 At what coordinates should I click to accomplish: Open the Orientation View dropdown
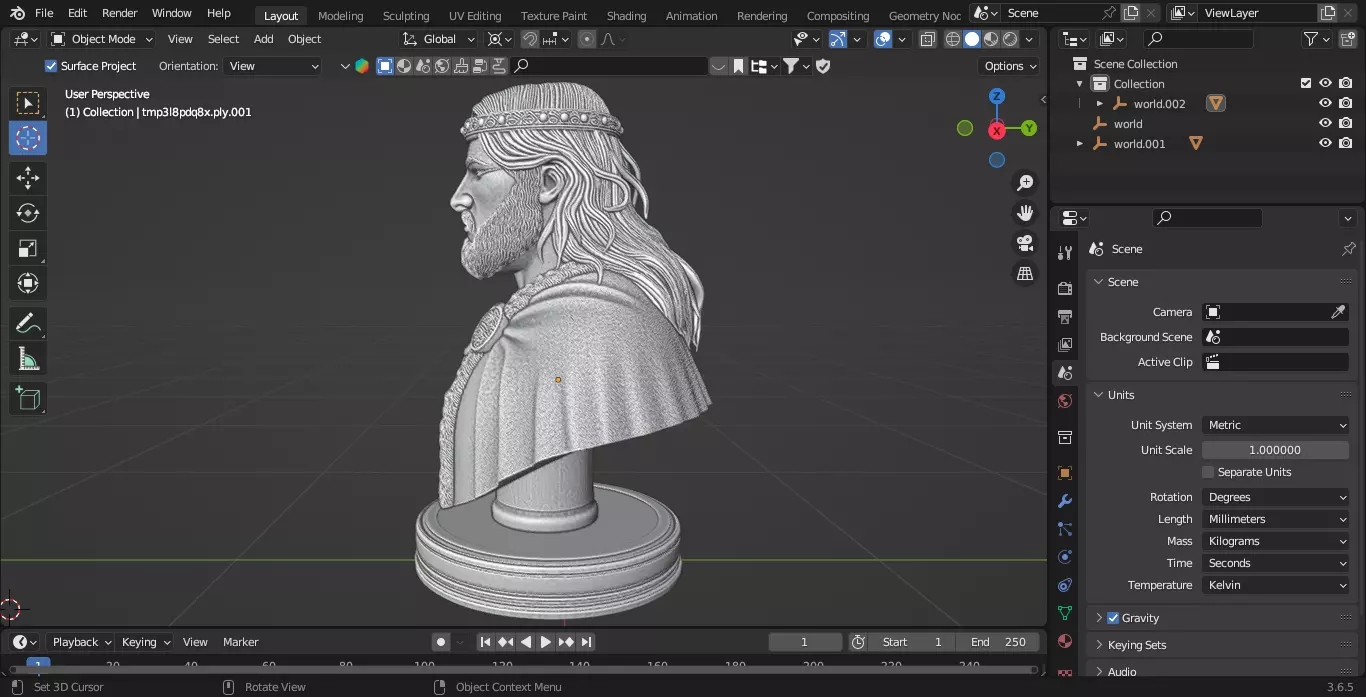(x=273, y=66)
